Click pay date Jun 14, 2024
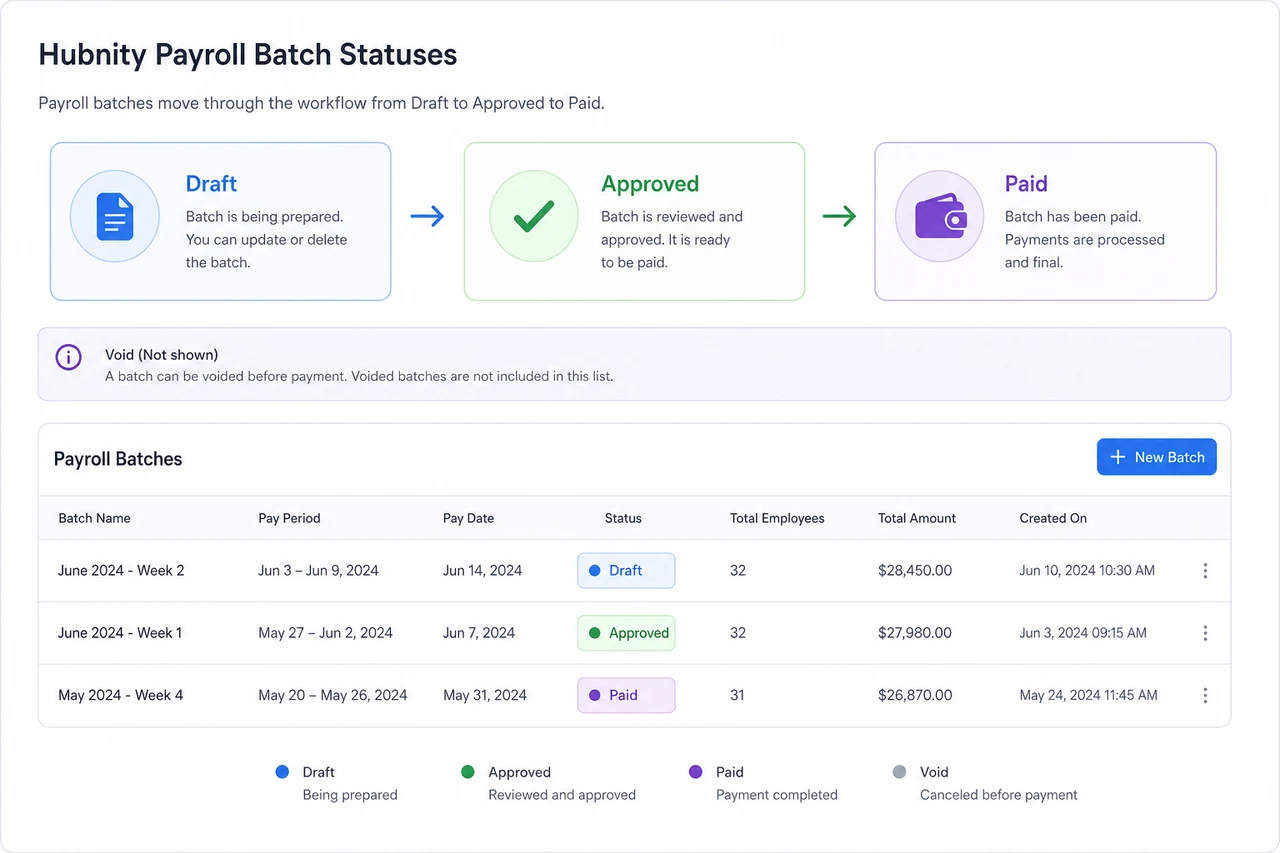 [x=483, y=571]
